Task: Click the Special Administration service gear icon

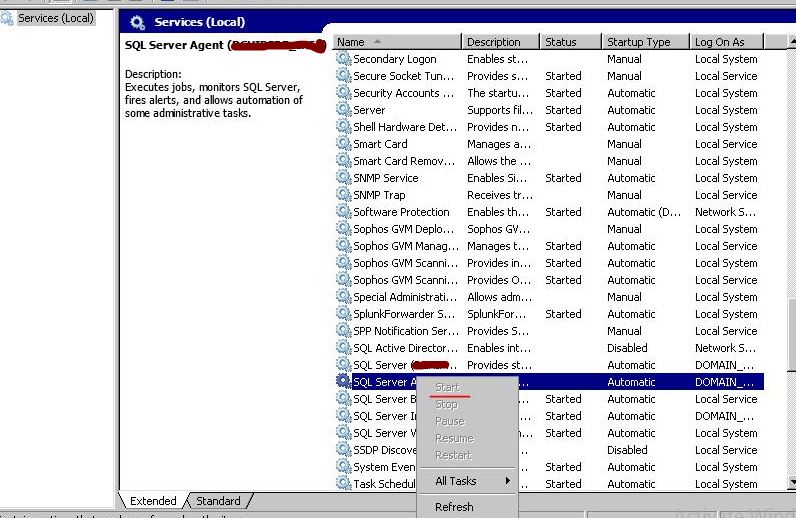Action: click(x=344, y=297)
